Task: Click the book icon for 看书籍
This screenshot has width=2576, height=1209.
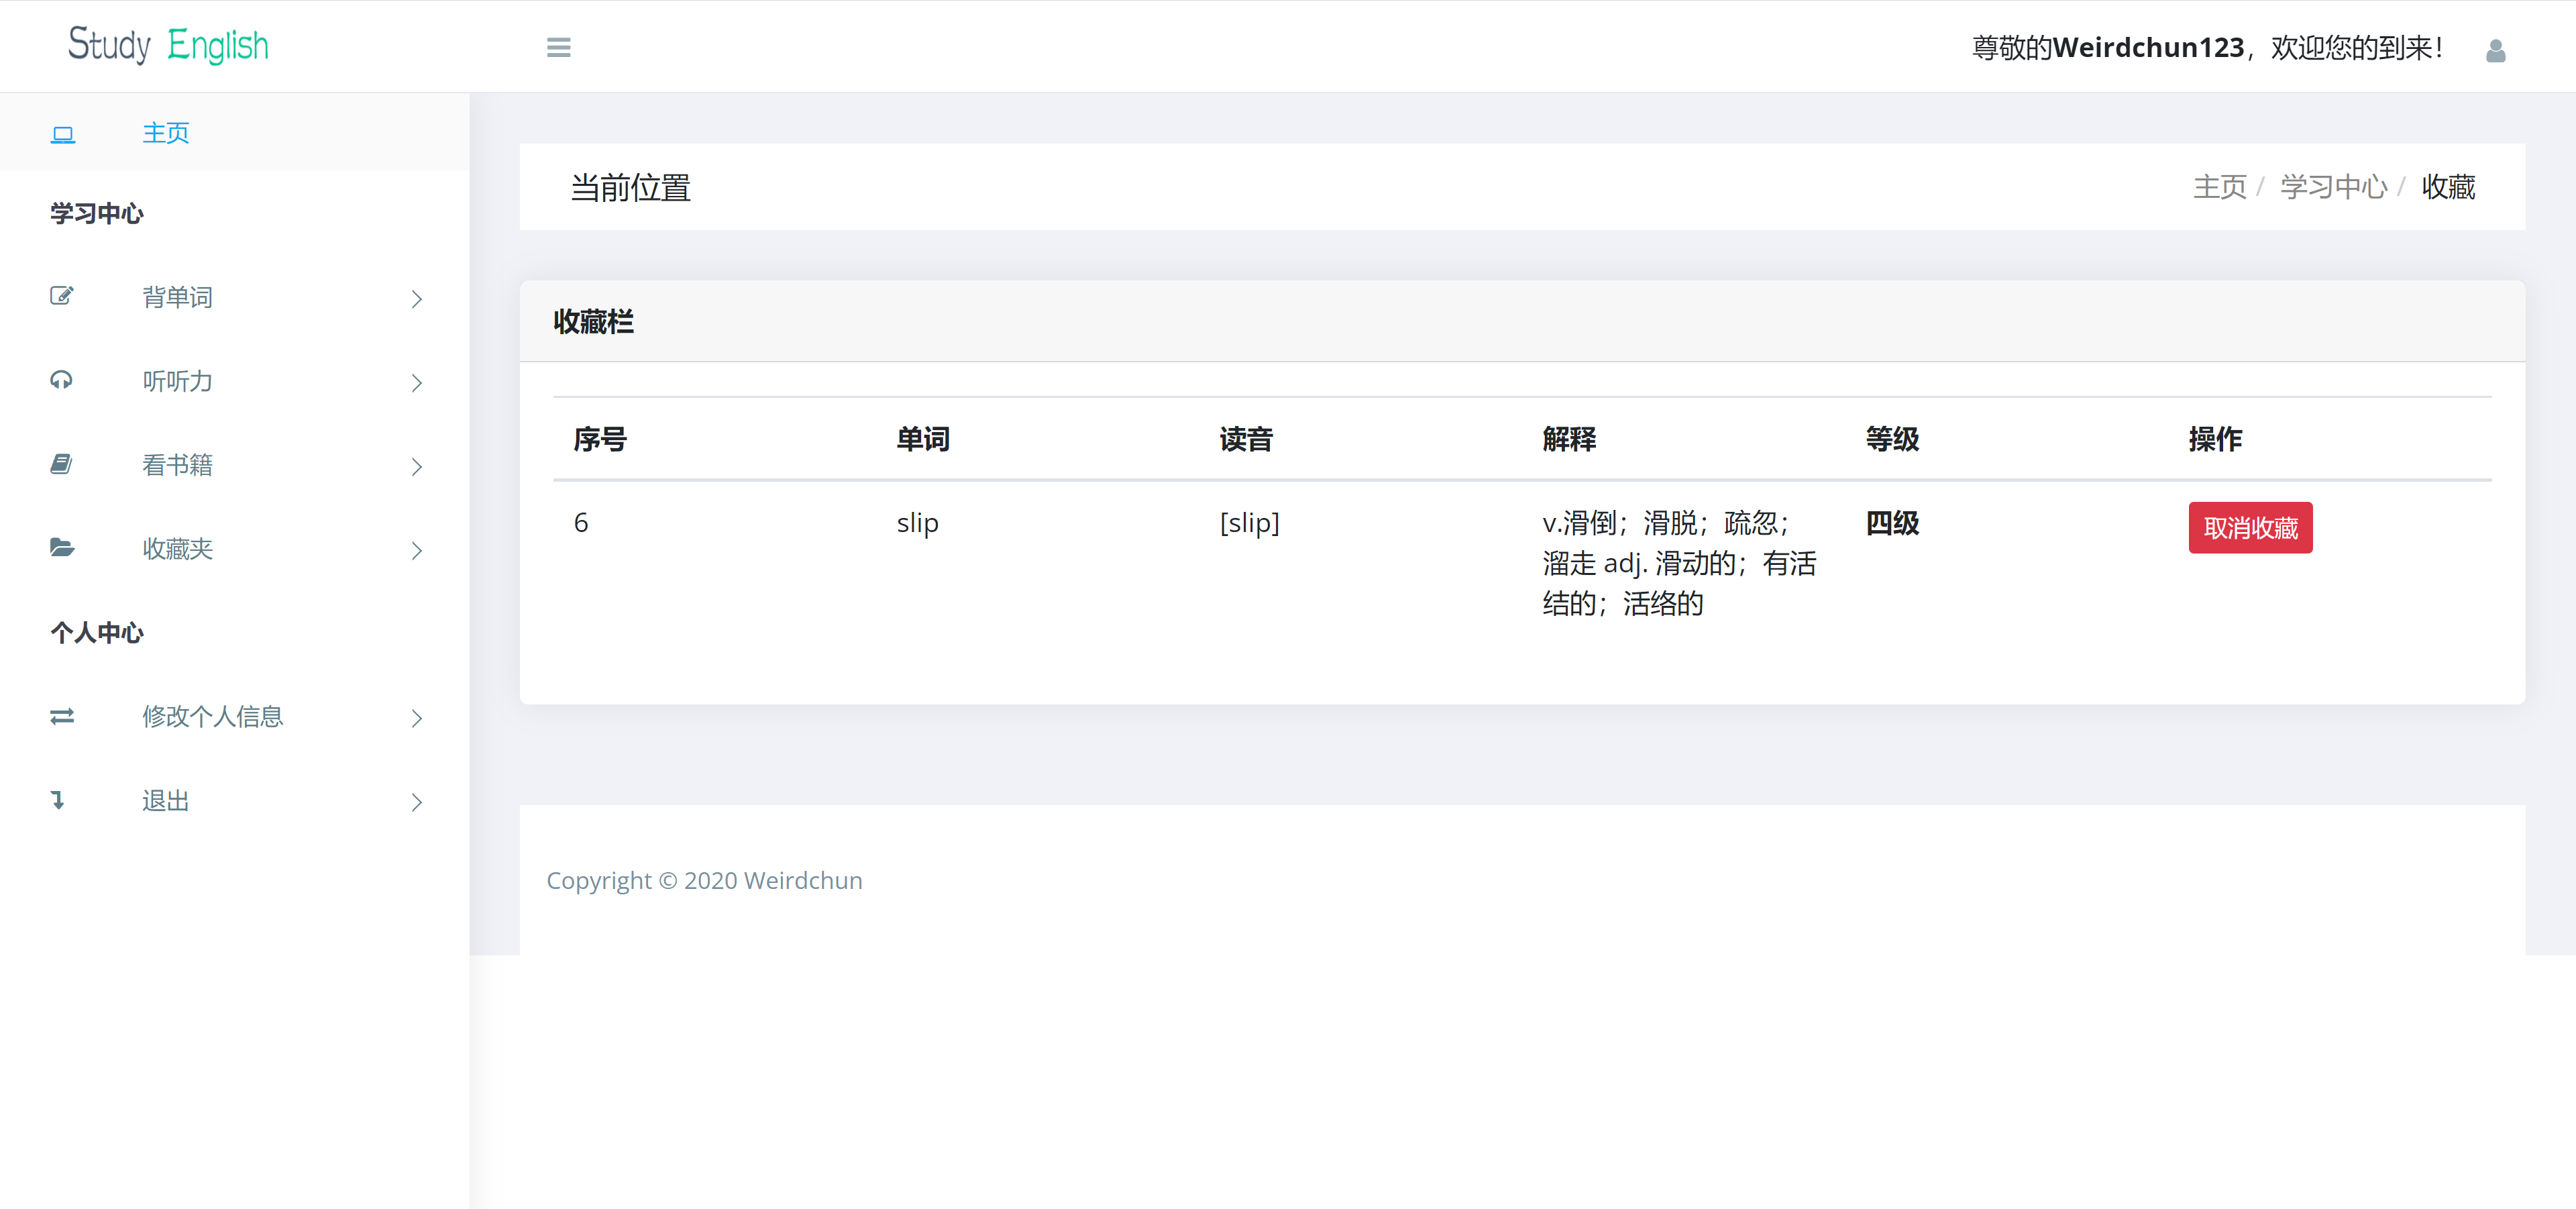Action: (x=62, y=464)
